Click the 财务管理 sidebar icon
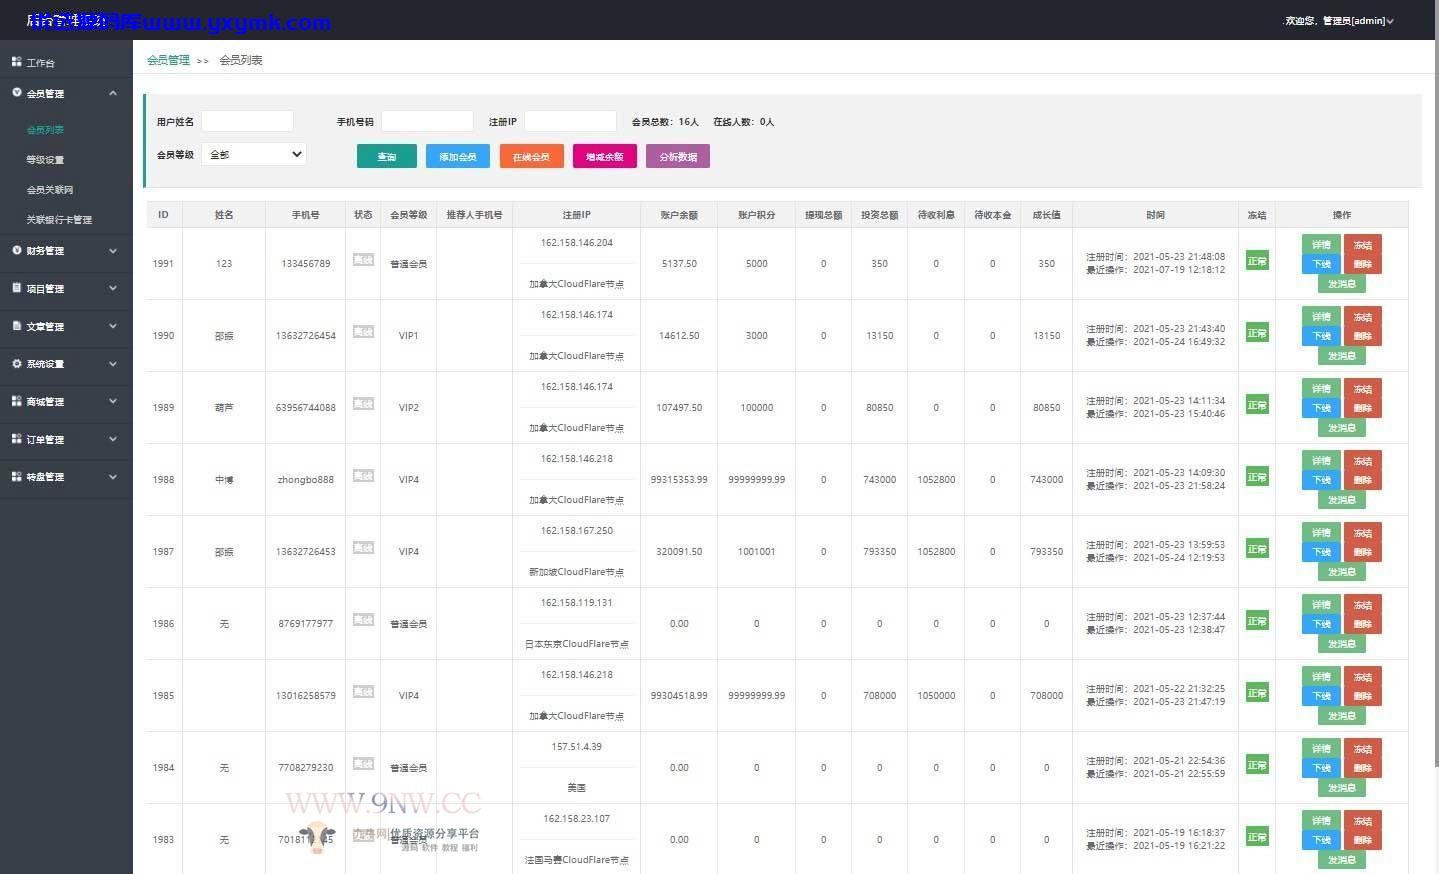1439x874 pixels. (x=16, y=250)
